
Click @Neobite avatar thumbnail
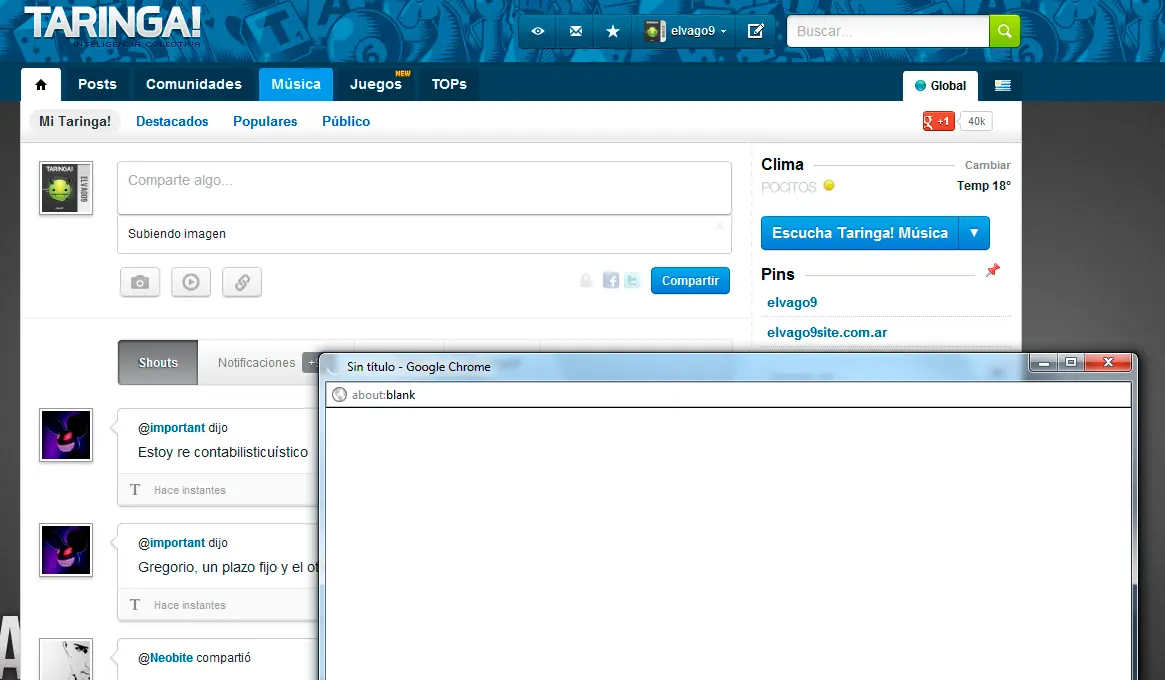click(66, 659)
